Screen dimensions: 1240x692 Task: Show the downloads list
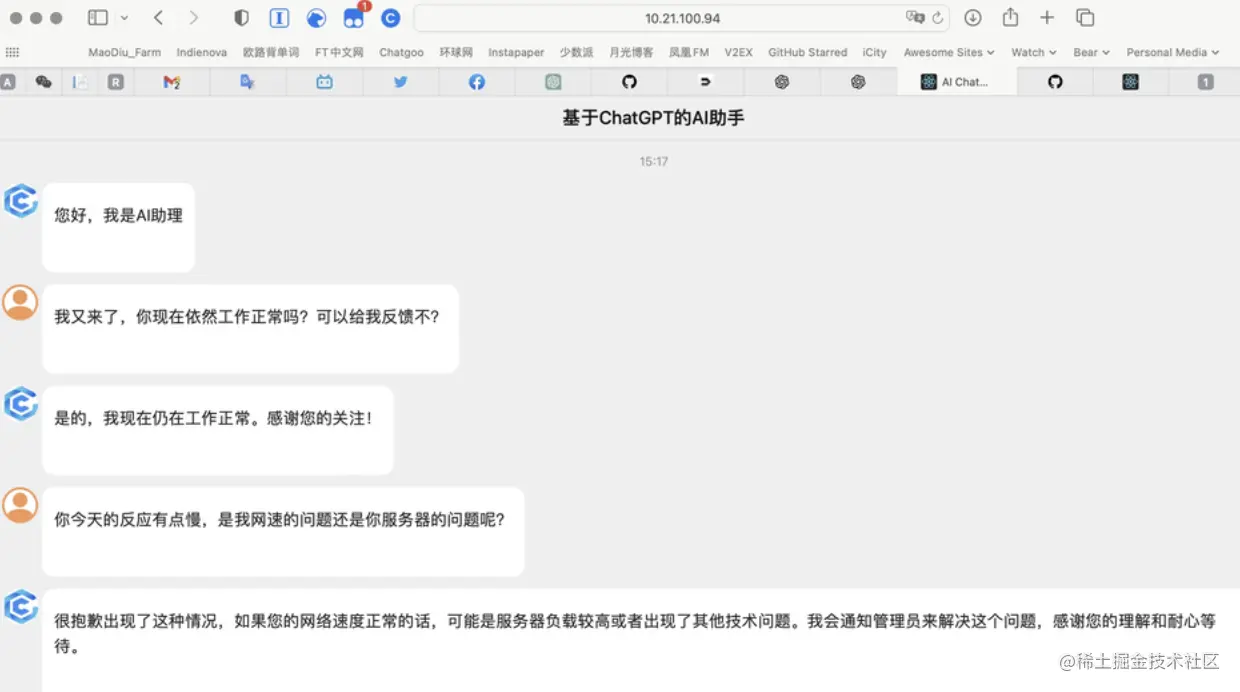[x=972, y=18]
